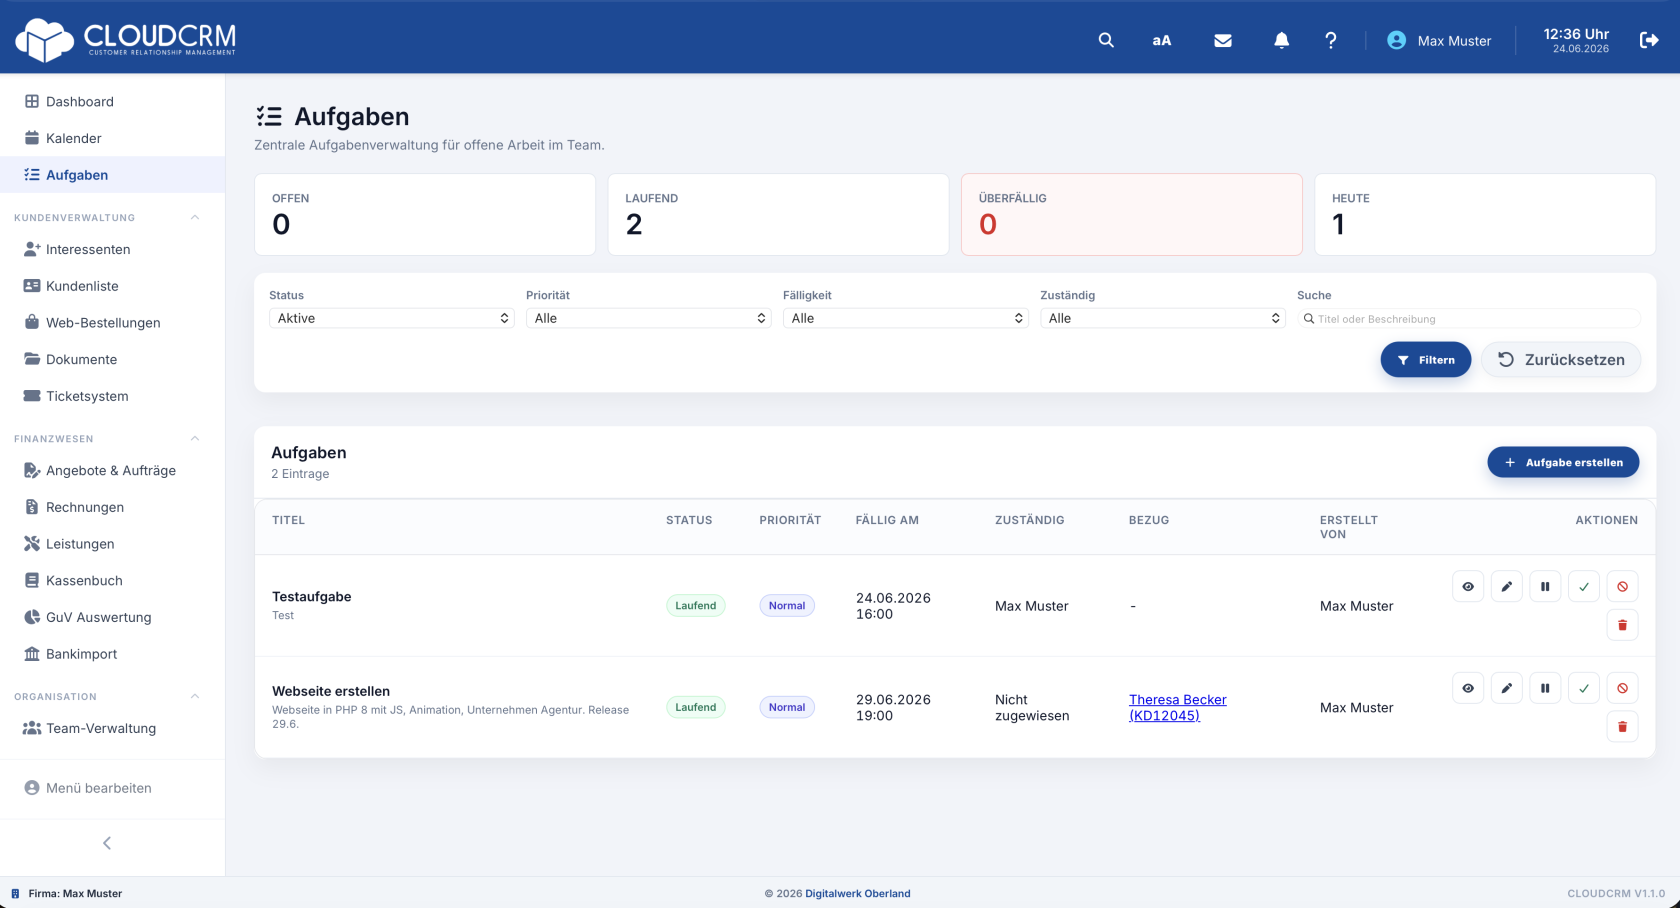
Task: Pause the Webseite erstellen task
Action: [x=1545, y=688]
